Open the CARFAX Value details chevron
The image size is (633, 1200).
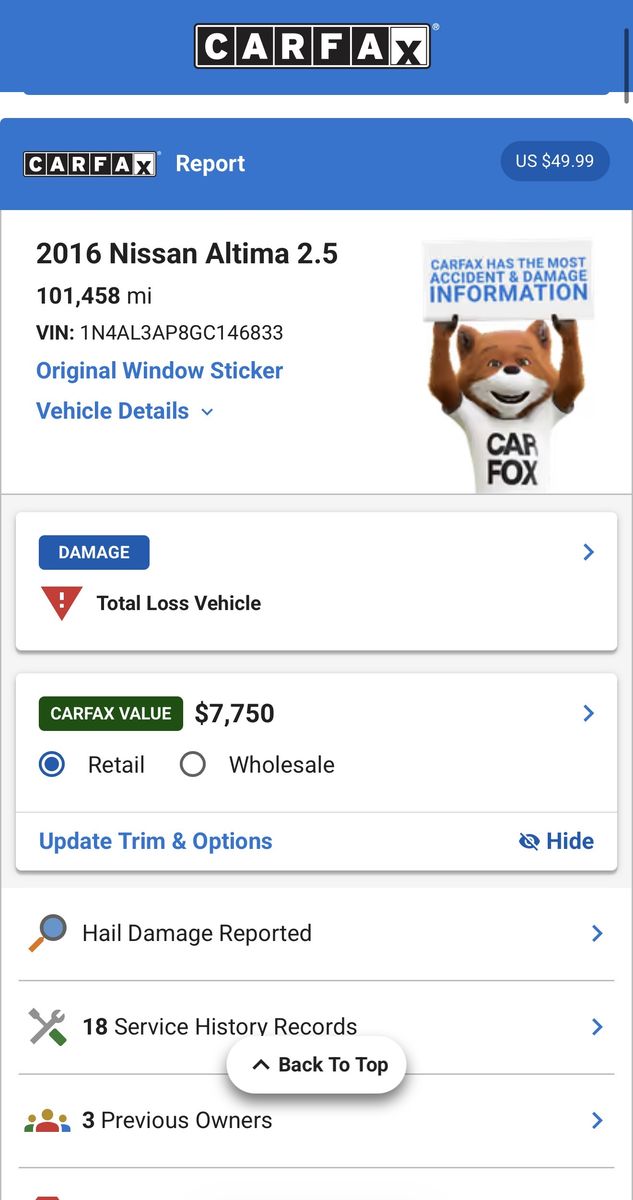588,713
